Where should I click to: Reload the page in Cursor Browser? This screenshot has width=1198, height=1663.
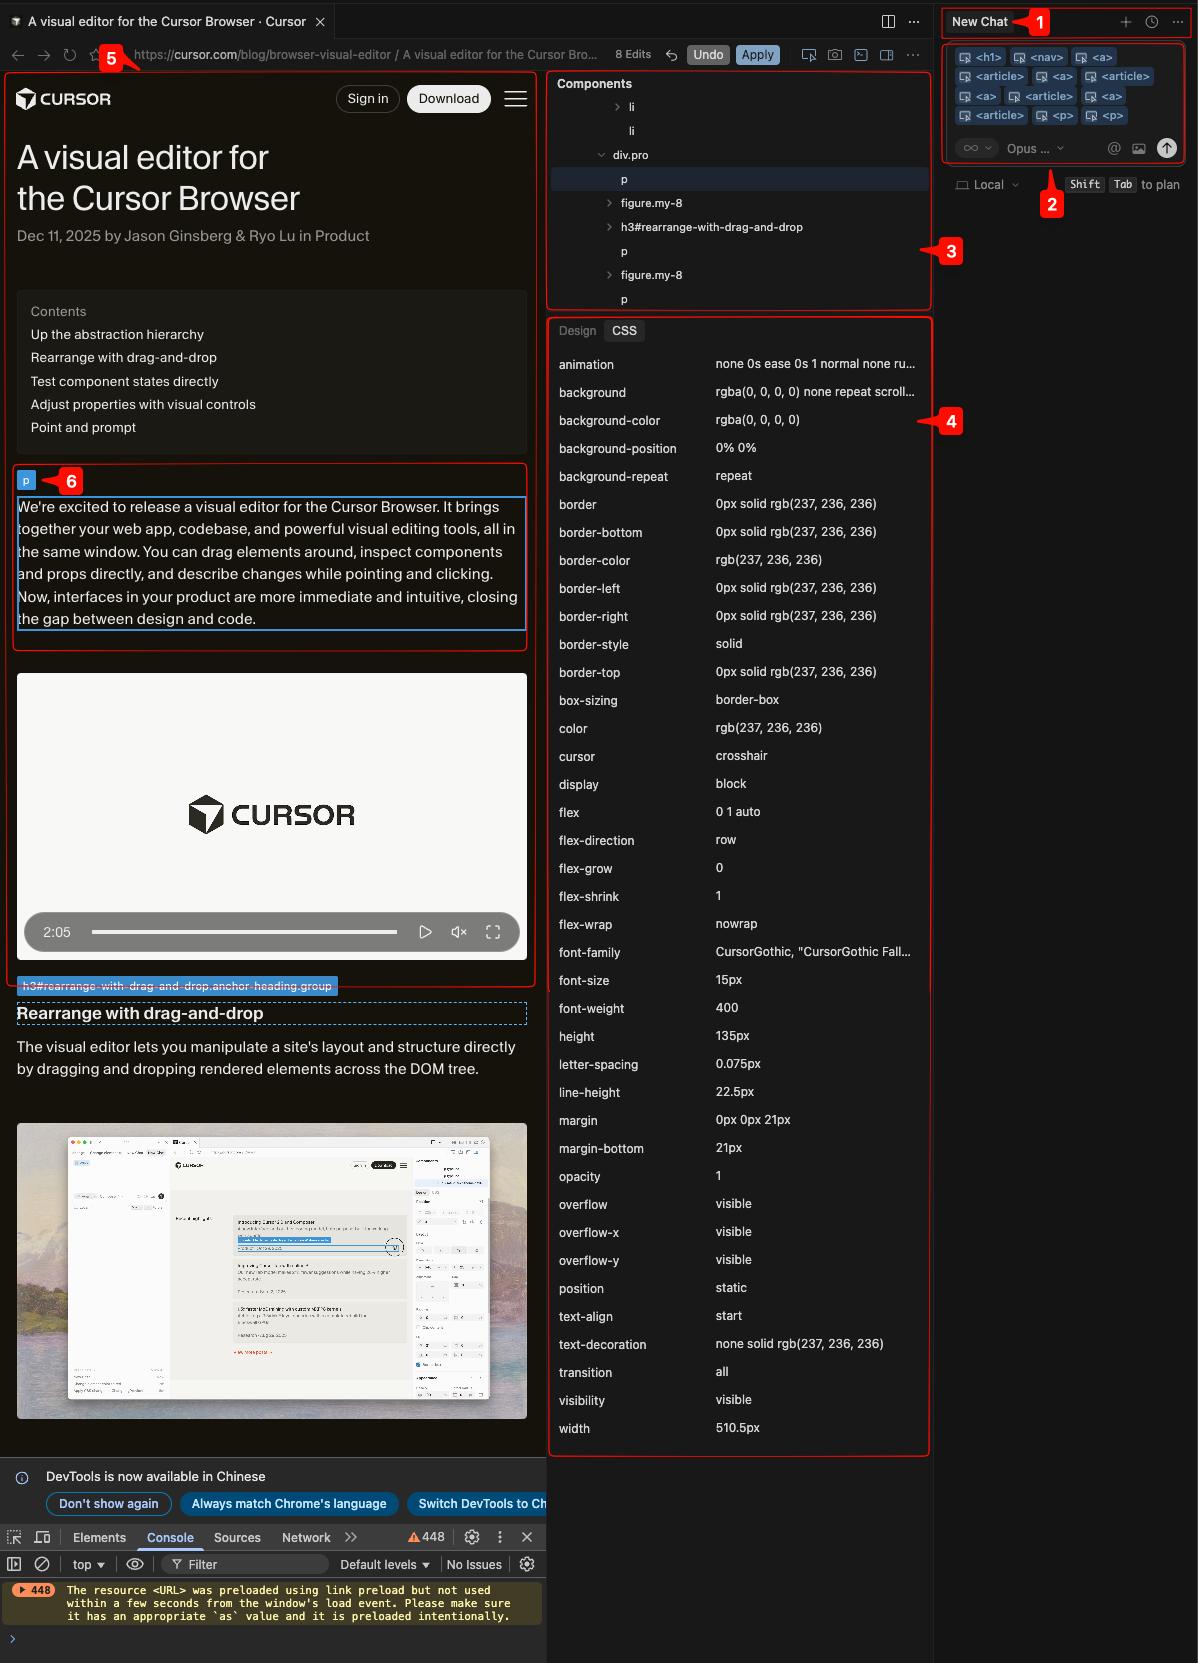coord(70,55)
